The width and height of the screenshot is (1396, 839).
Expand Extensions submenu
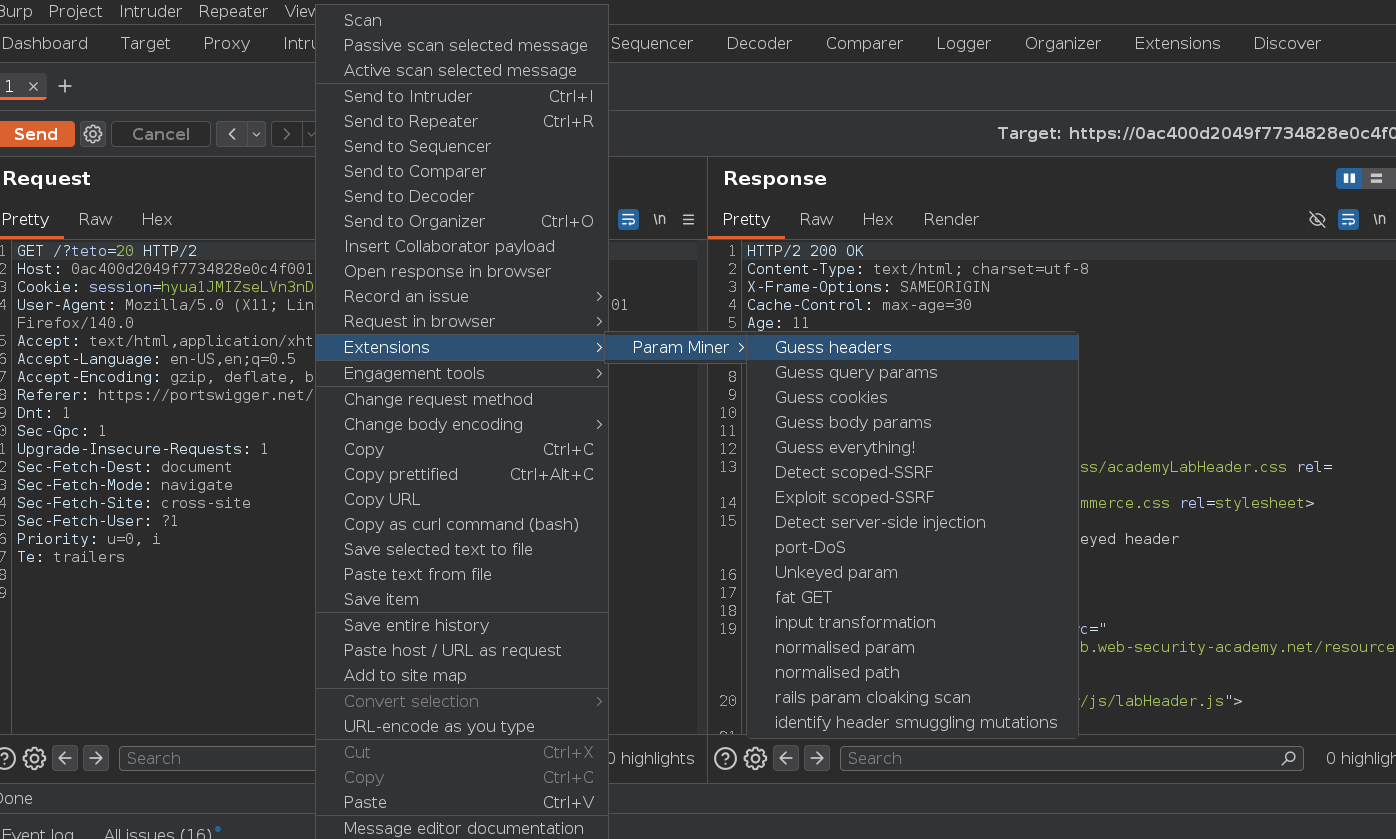coord(460,347)
